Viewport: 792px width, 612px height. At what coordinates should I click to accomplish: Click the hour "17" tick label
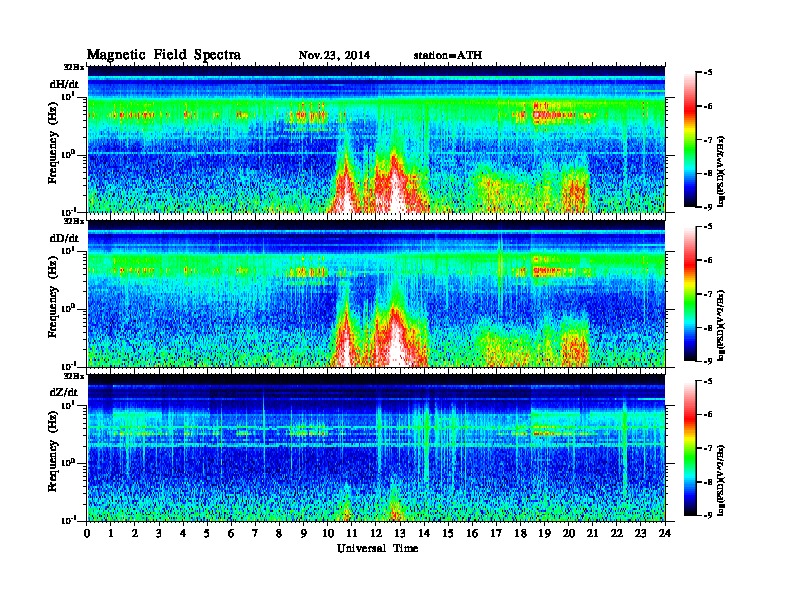pyautogui.click(x=496, y=534)
